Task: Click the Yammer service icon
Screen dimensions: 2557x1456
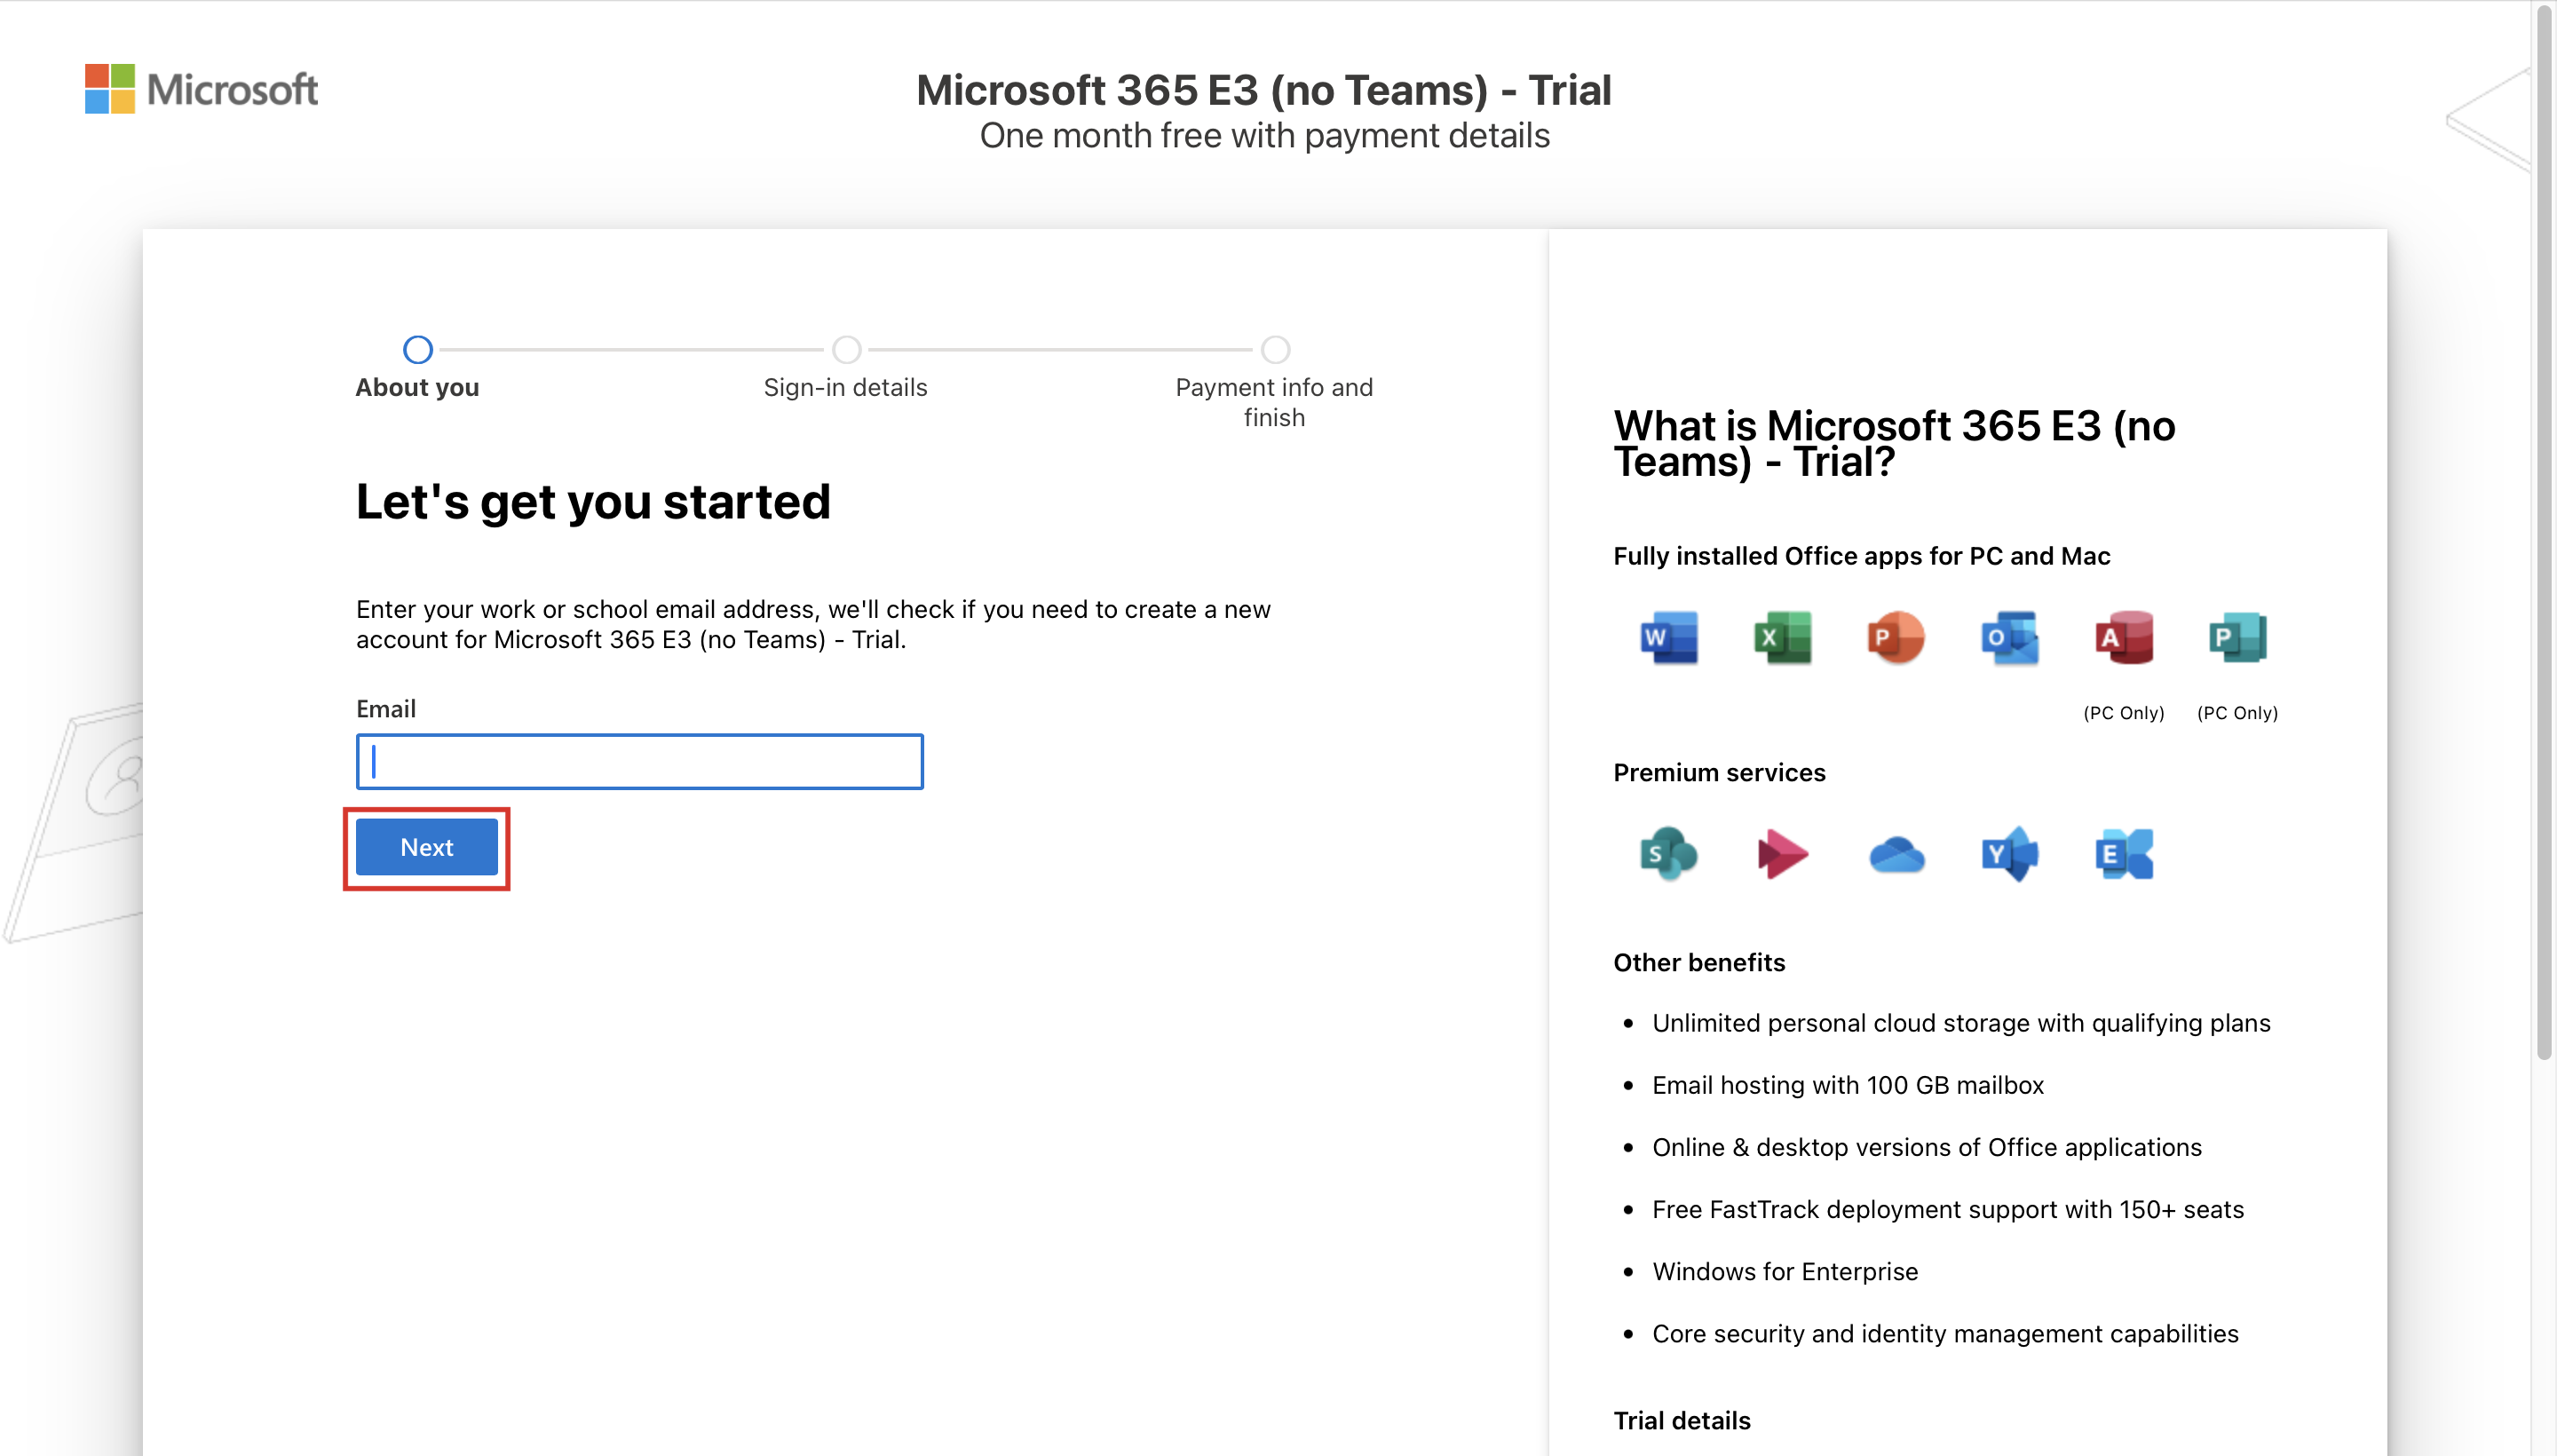Action: 2010,854
